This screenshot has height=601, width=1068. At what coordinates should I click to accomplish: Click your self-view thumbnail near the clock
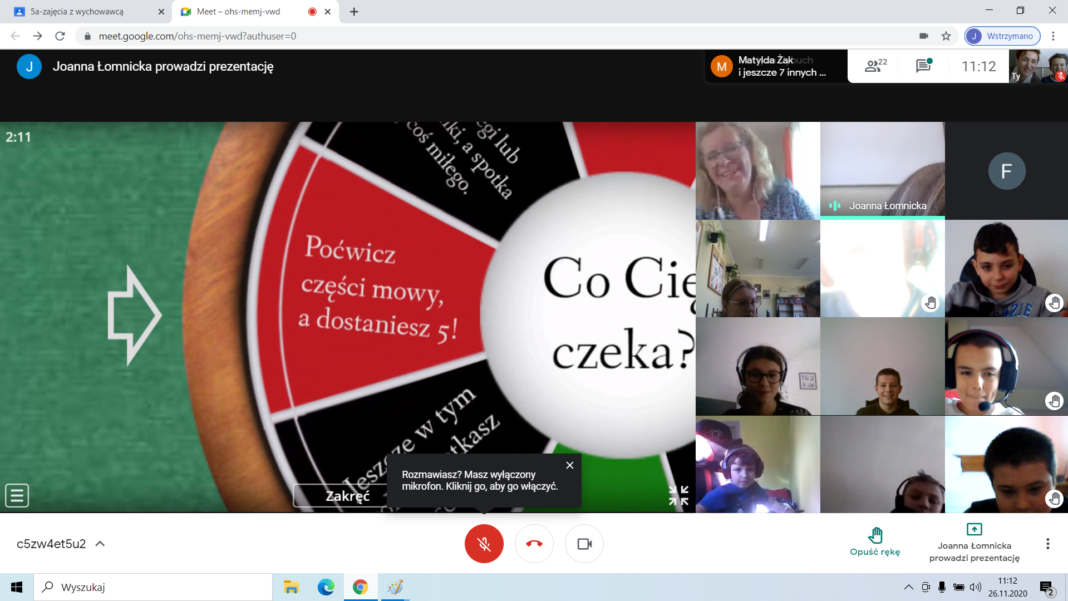(x=1038, y=66)
